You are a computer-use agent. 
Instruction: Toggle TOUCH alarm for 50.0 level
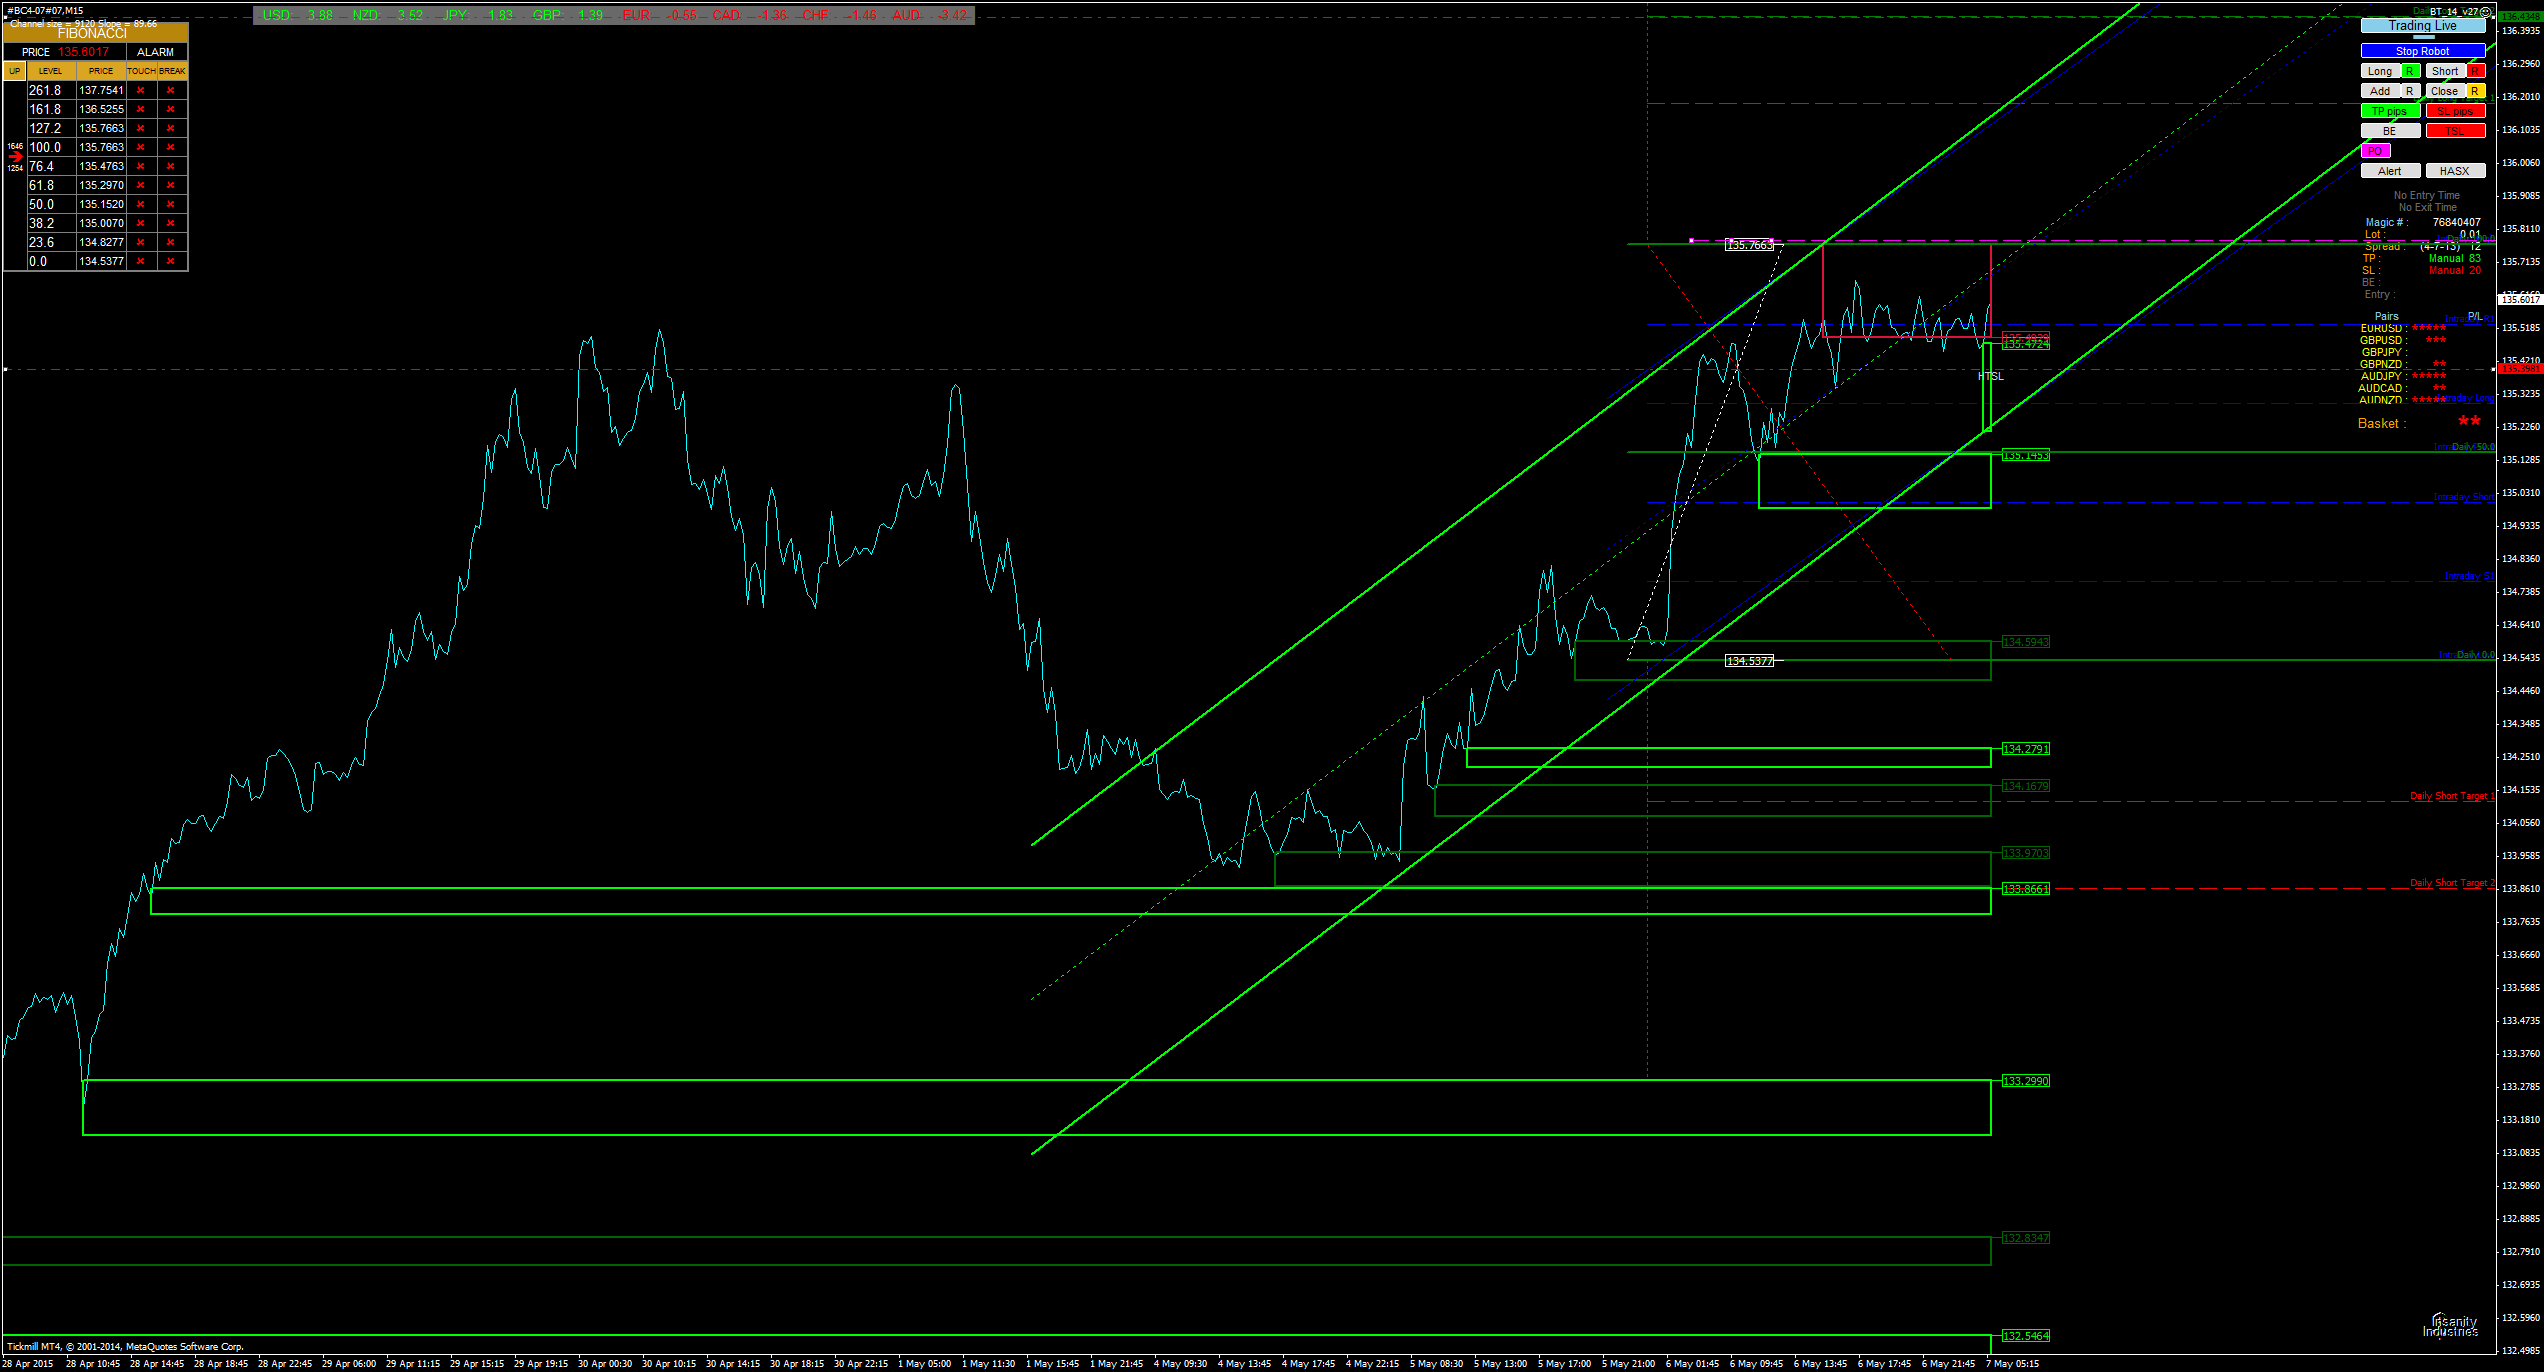click(141, 205)
